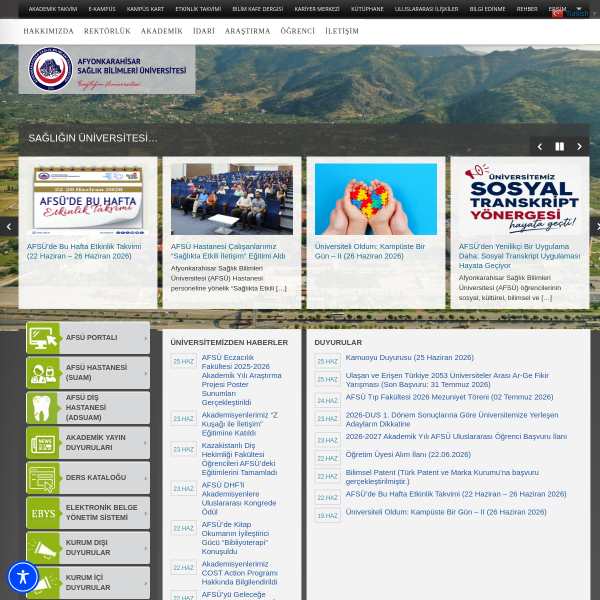Open Öğretim Üyesi Alım İlanı (22.06.2026)
The image size is (600, 600).
click(408, 455)
